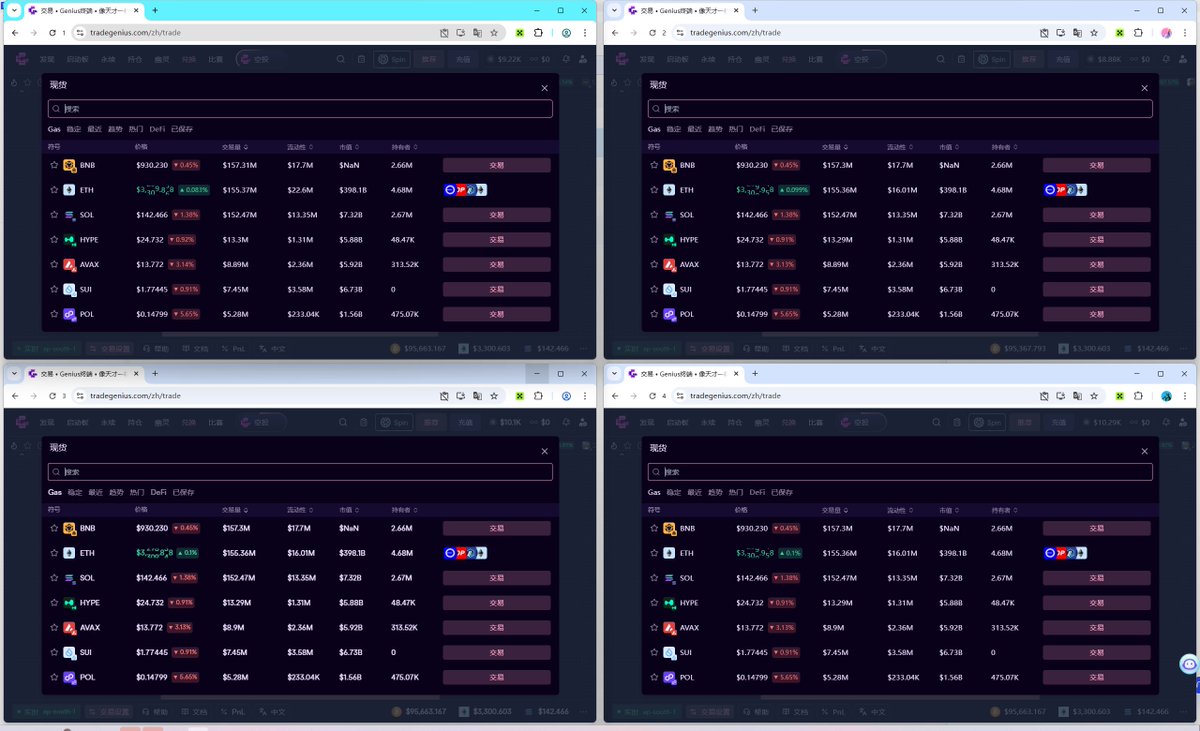Screen dimensions: 1200x731
Task: Sort by 交易量 column in bottom-left window
Action: pos(235,510)
